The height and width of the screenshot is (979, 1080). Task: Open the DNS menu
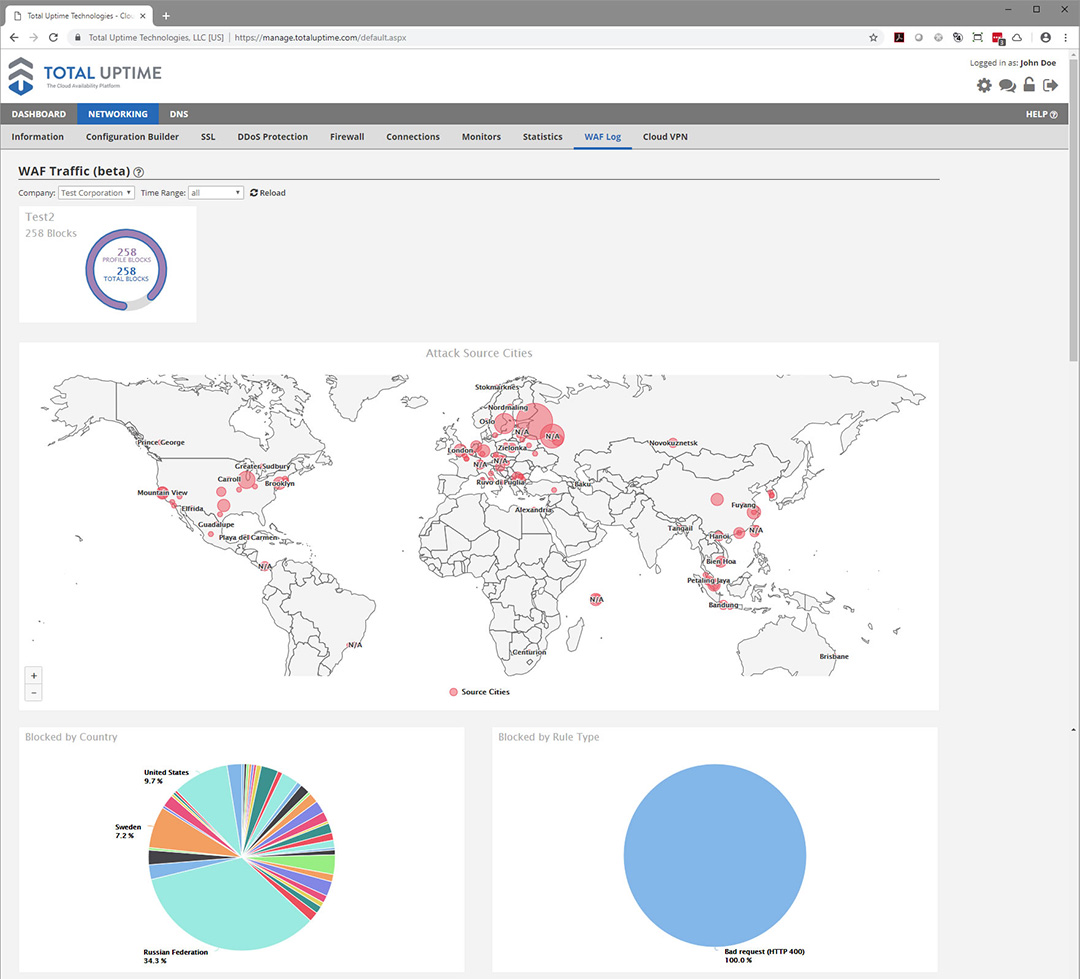click(179, 114)
